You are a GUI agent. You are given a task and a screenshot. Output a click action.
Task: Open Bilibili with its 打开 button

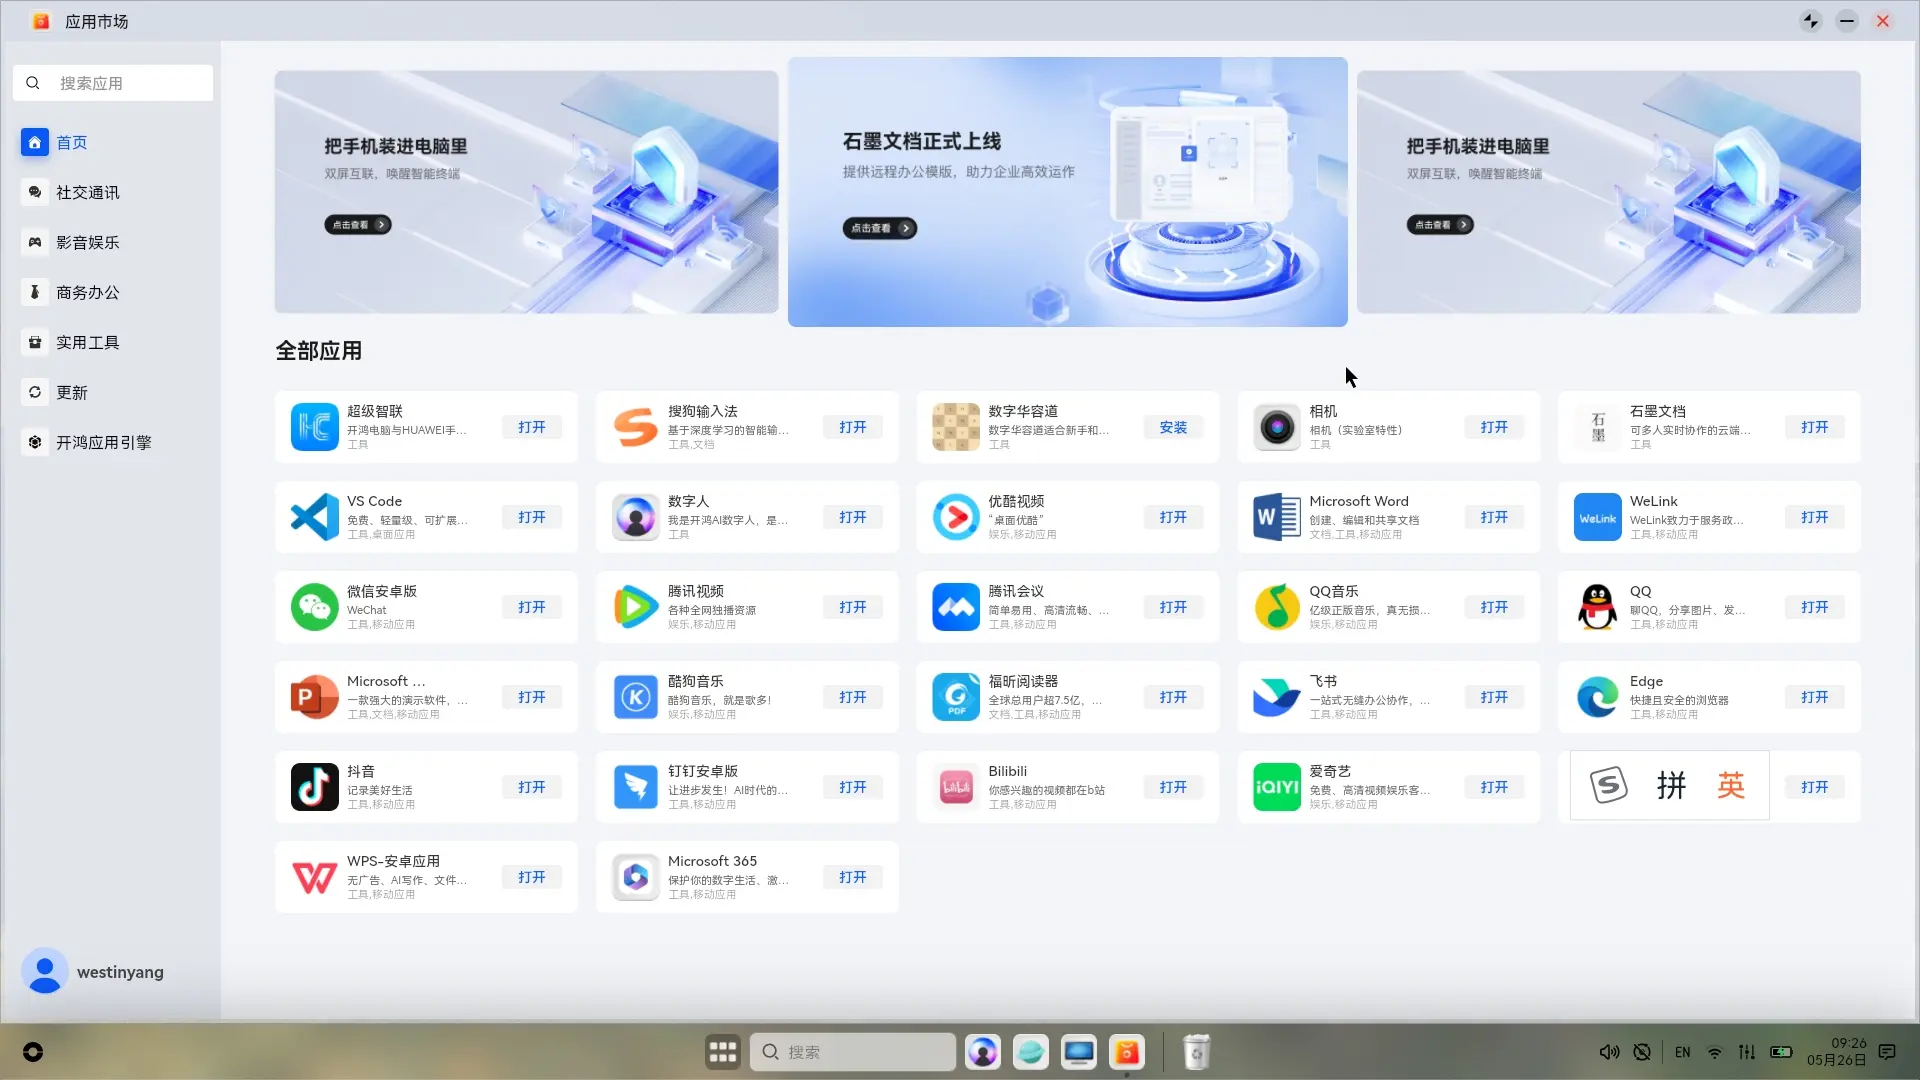1173,787
